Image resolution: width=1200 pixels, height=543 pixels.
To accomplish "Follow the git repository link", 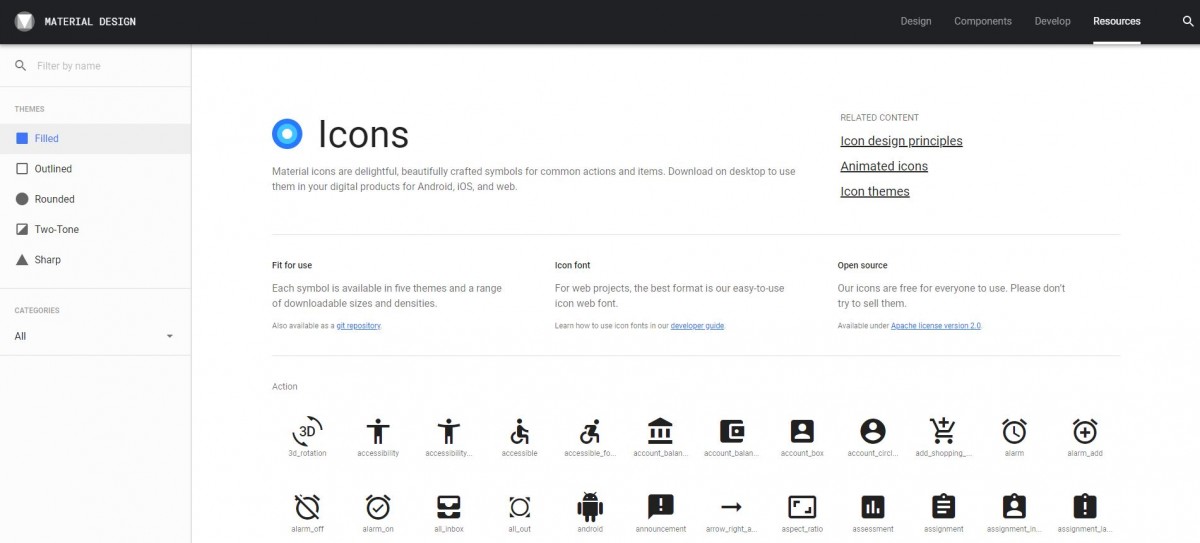I will pyautogui.click(x=358, y=326).
